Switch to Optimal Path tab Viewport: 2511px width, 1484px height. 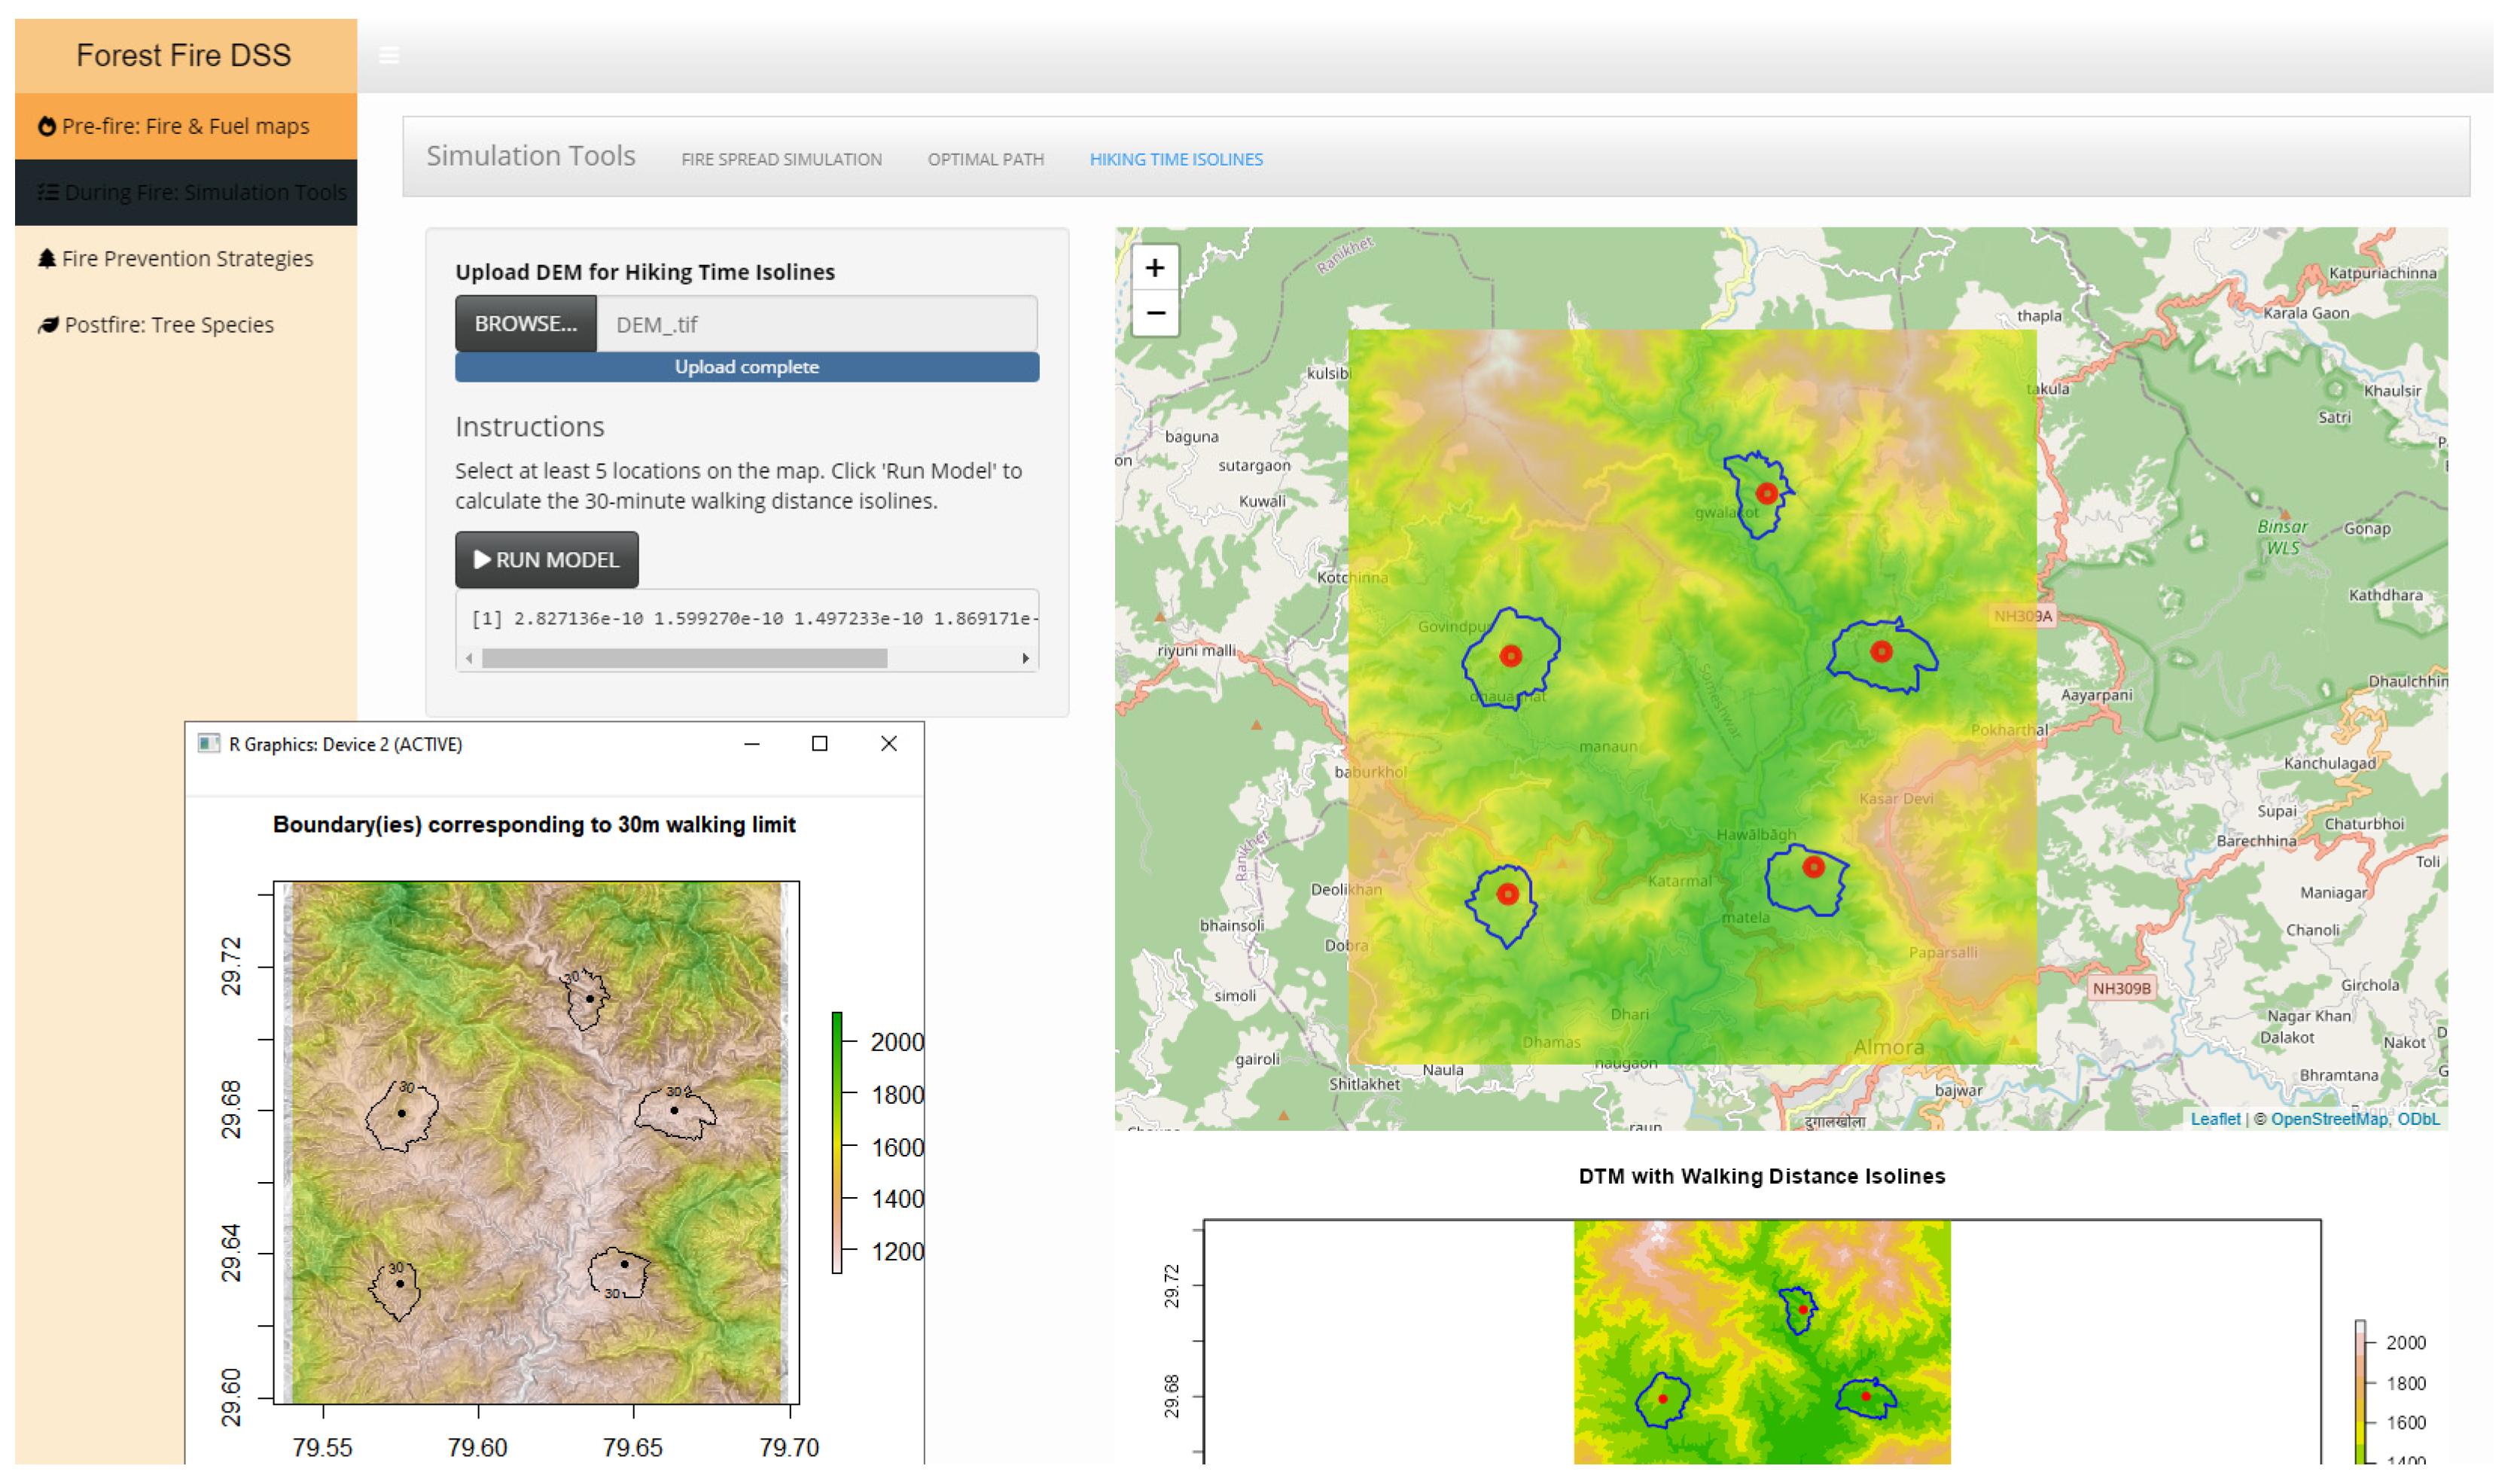(x=985, y=159)
